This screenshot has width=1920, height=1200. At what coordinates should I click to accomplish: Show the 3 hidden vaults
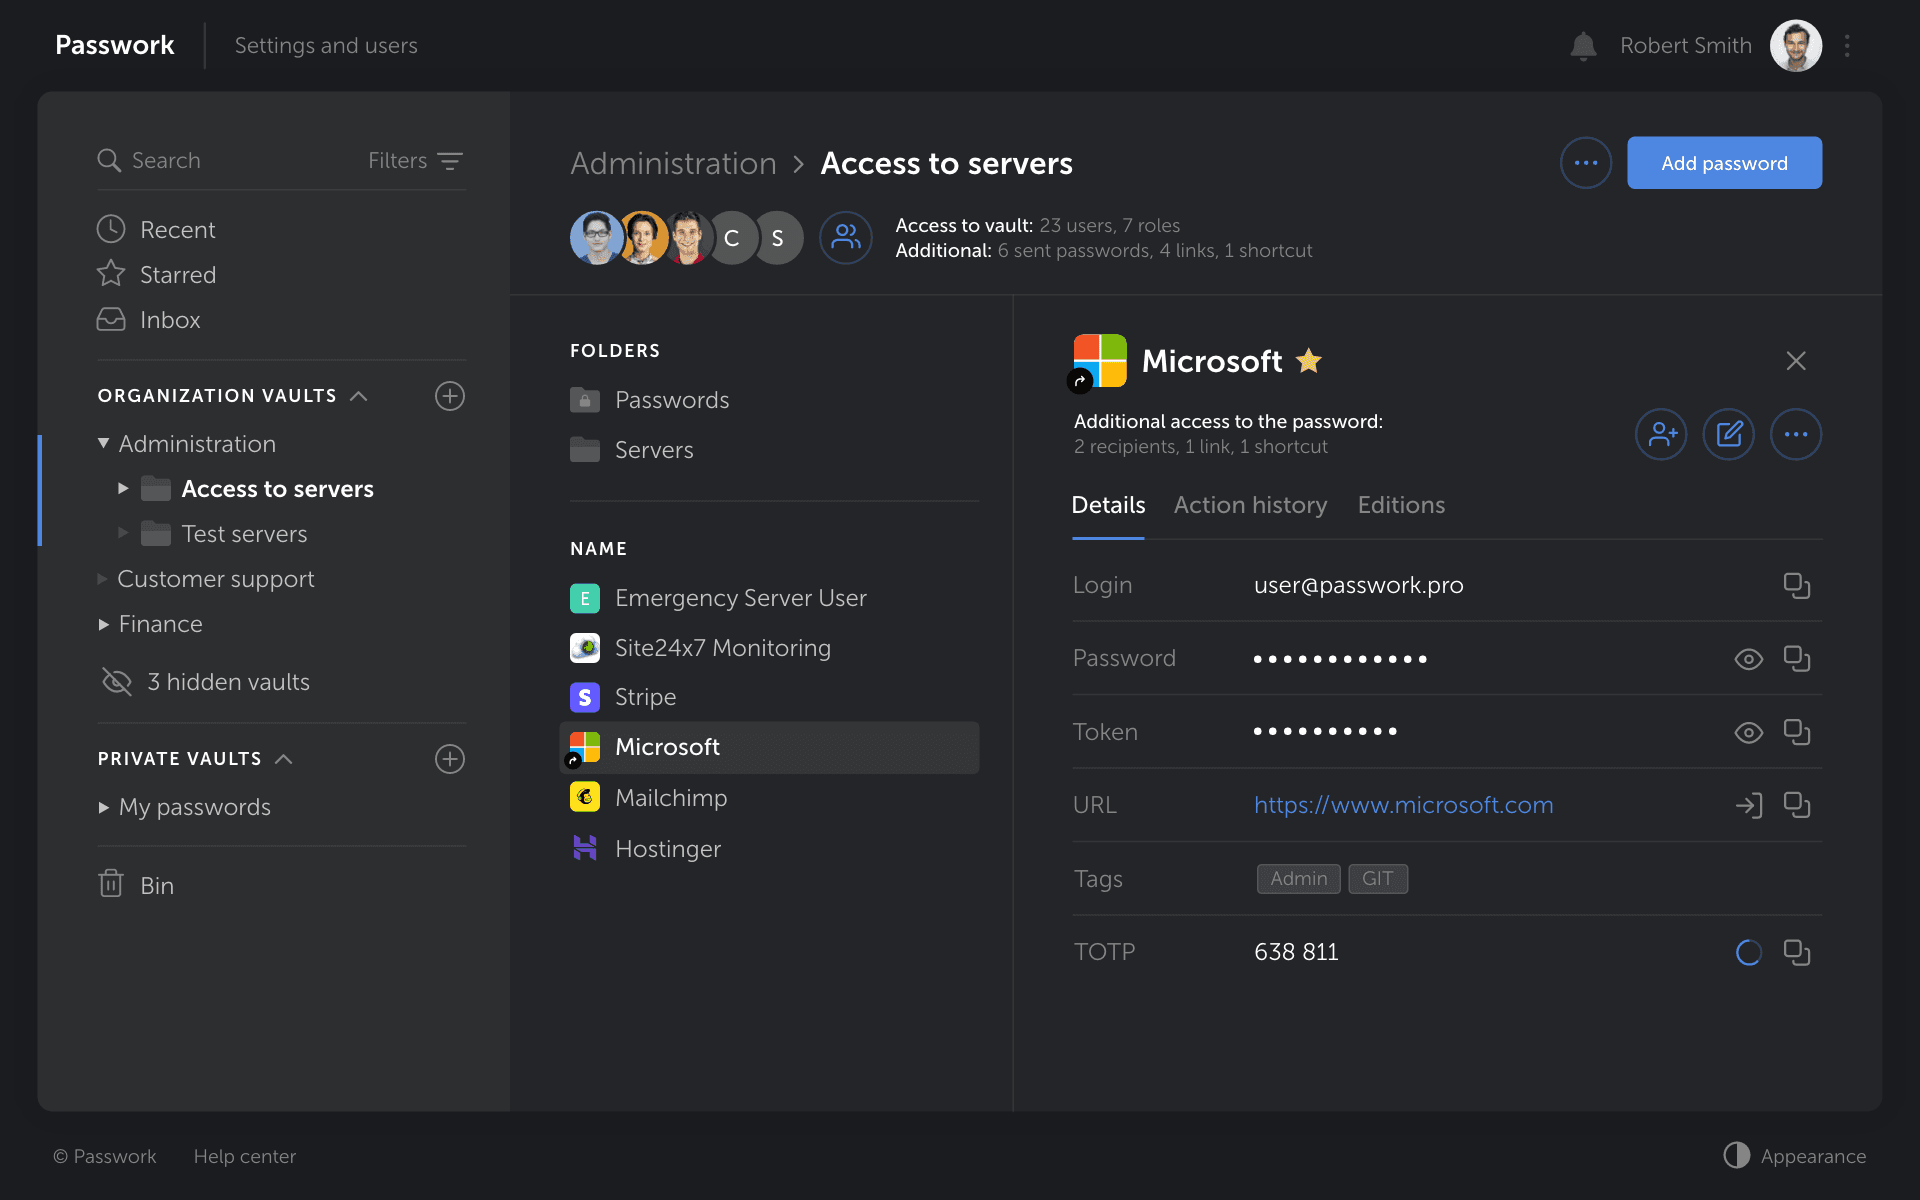pos(206,682)
